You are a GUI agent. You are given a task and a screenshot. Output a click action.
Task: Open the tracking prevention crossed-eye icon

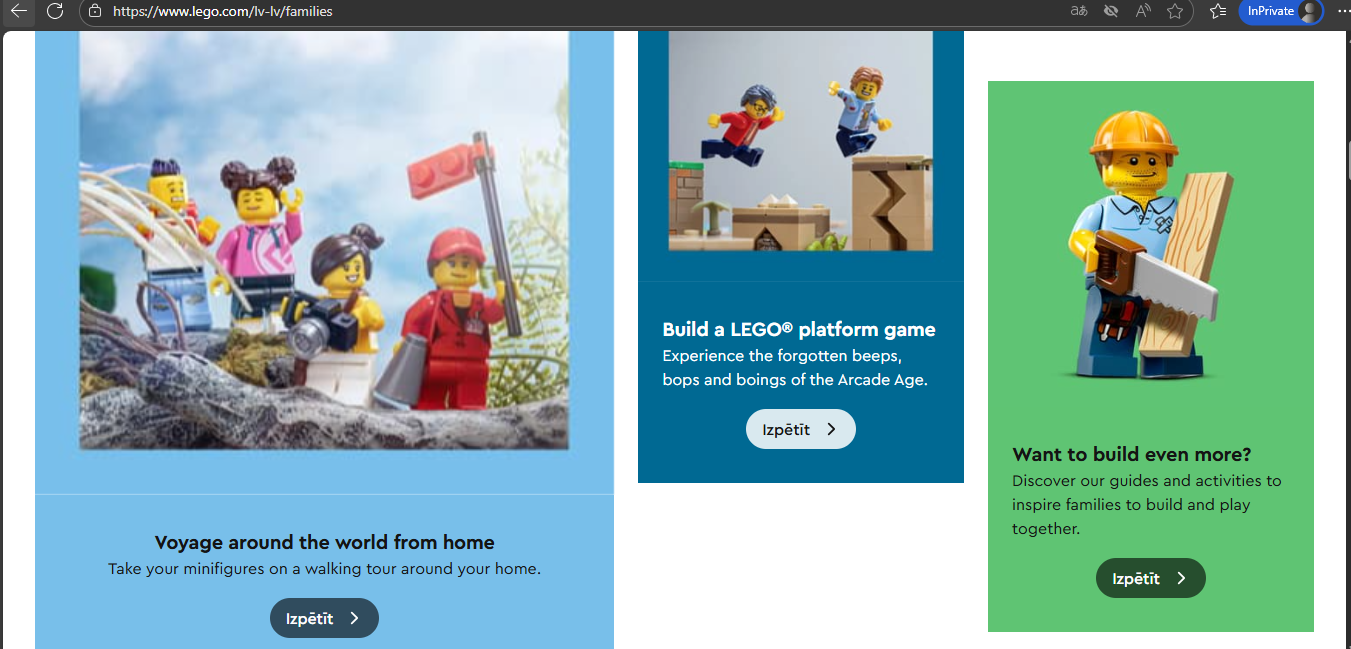point(1110,11)
